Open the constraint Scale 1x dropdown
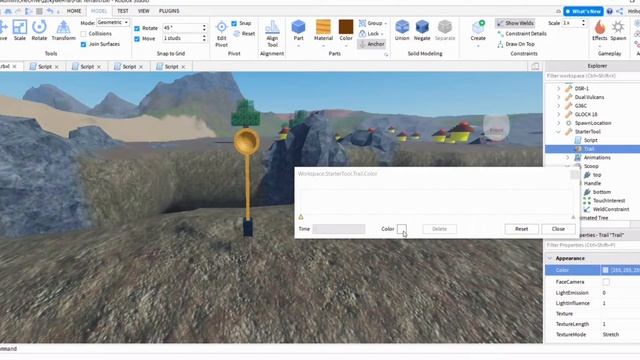The image size is (640, 360). (x=574, y=23)
